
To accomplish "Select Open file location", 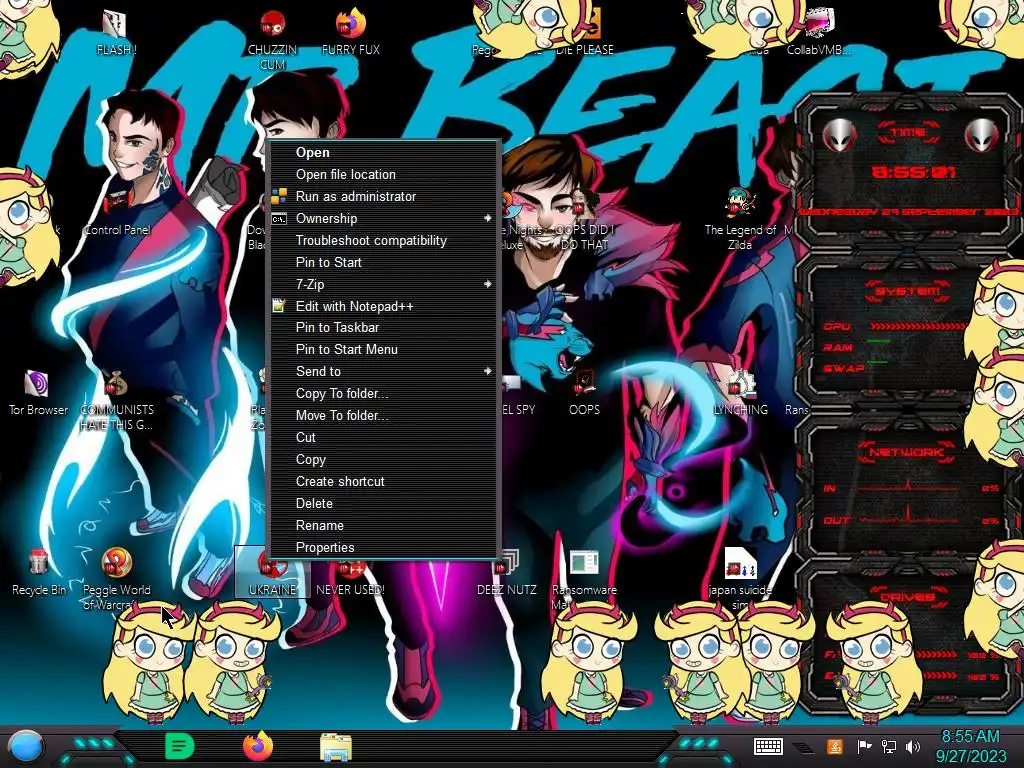I will coord(385,174).
